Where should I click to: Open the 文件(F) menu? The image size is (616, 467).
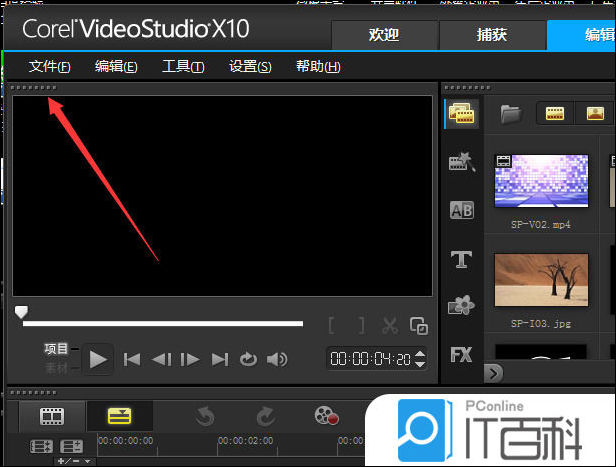coord(49,66)
